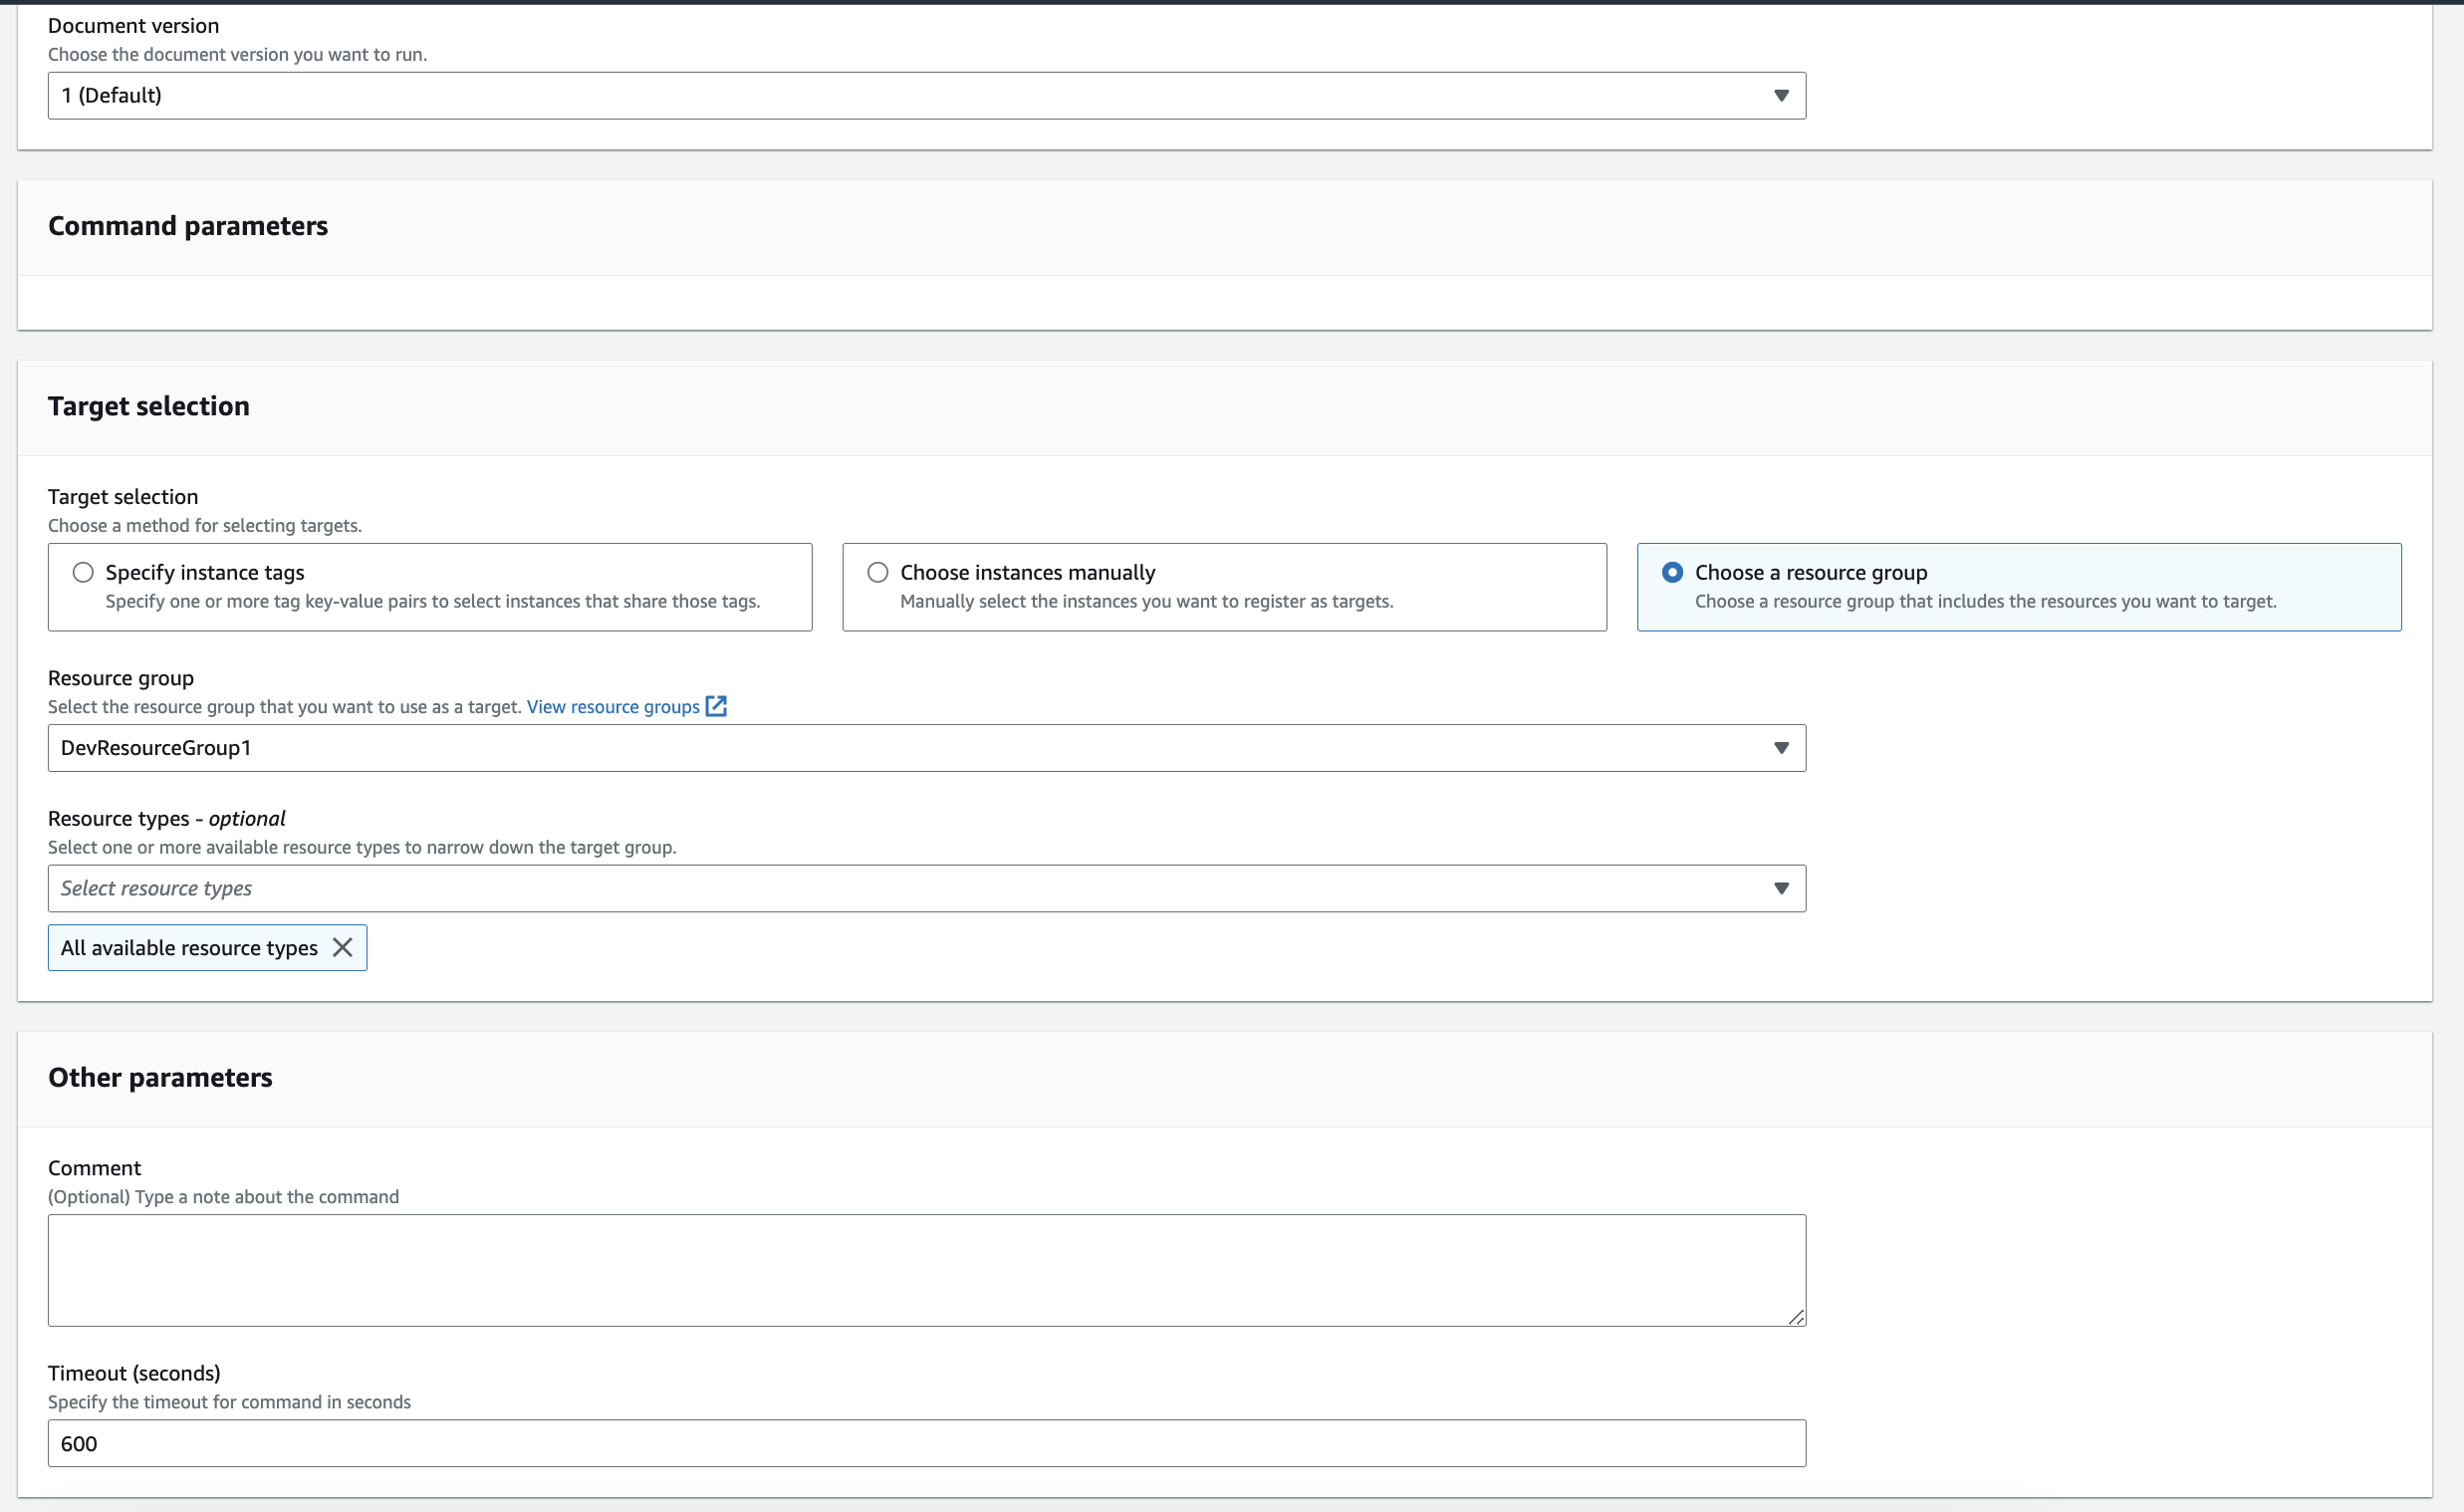Click the Resource group dropdown arrow
2464x1512 pixels.
(1780, 748)
